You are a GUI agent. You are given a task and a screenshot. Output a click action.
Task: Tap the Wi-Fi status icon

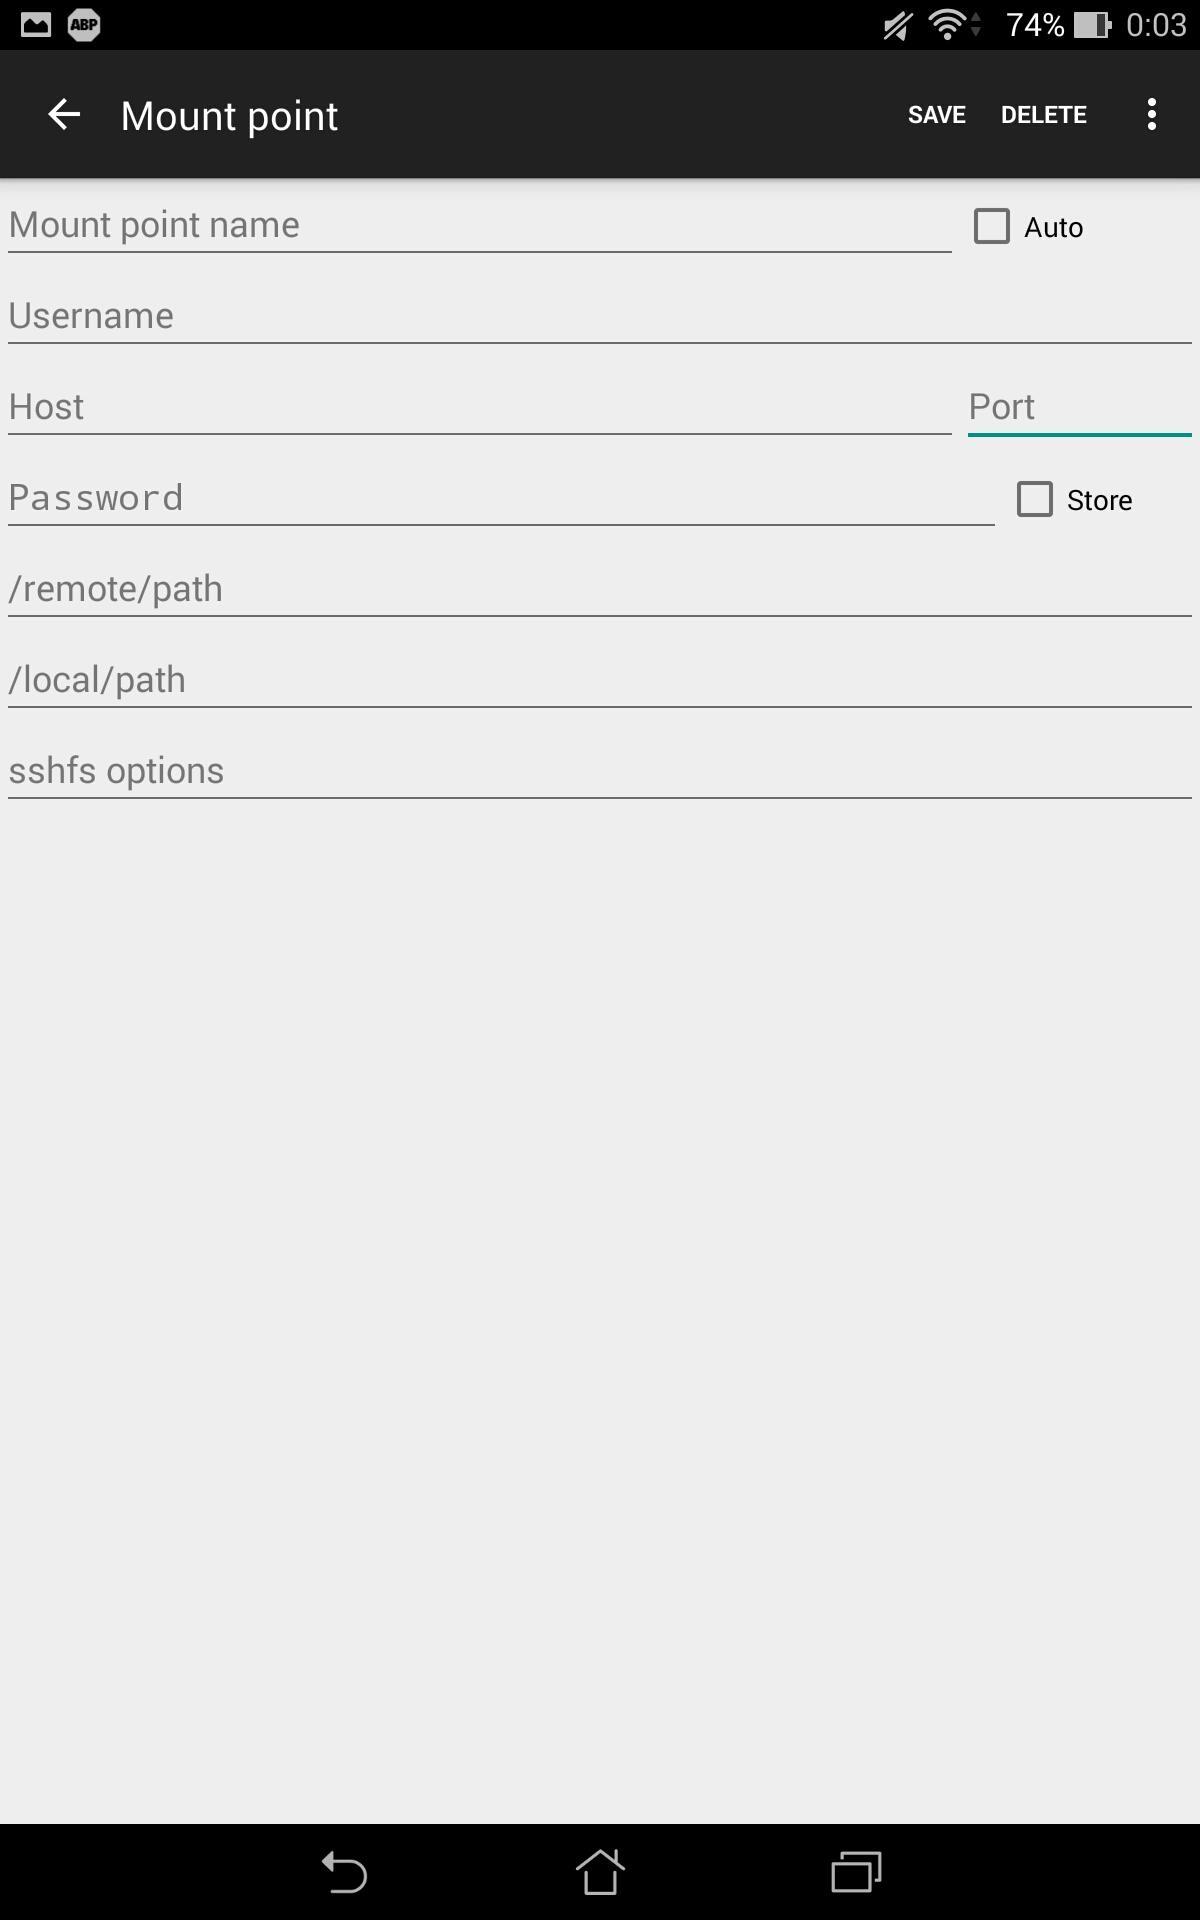click(x=948, y=25)
